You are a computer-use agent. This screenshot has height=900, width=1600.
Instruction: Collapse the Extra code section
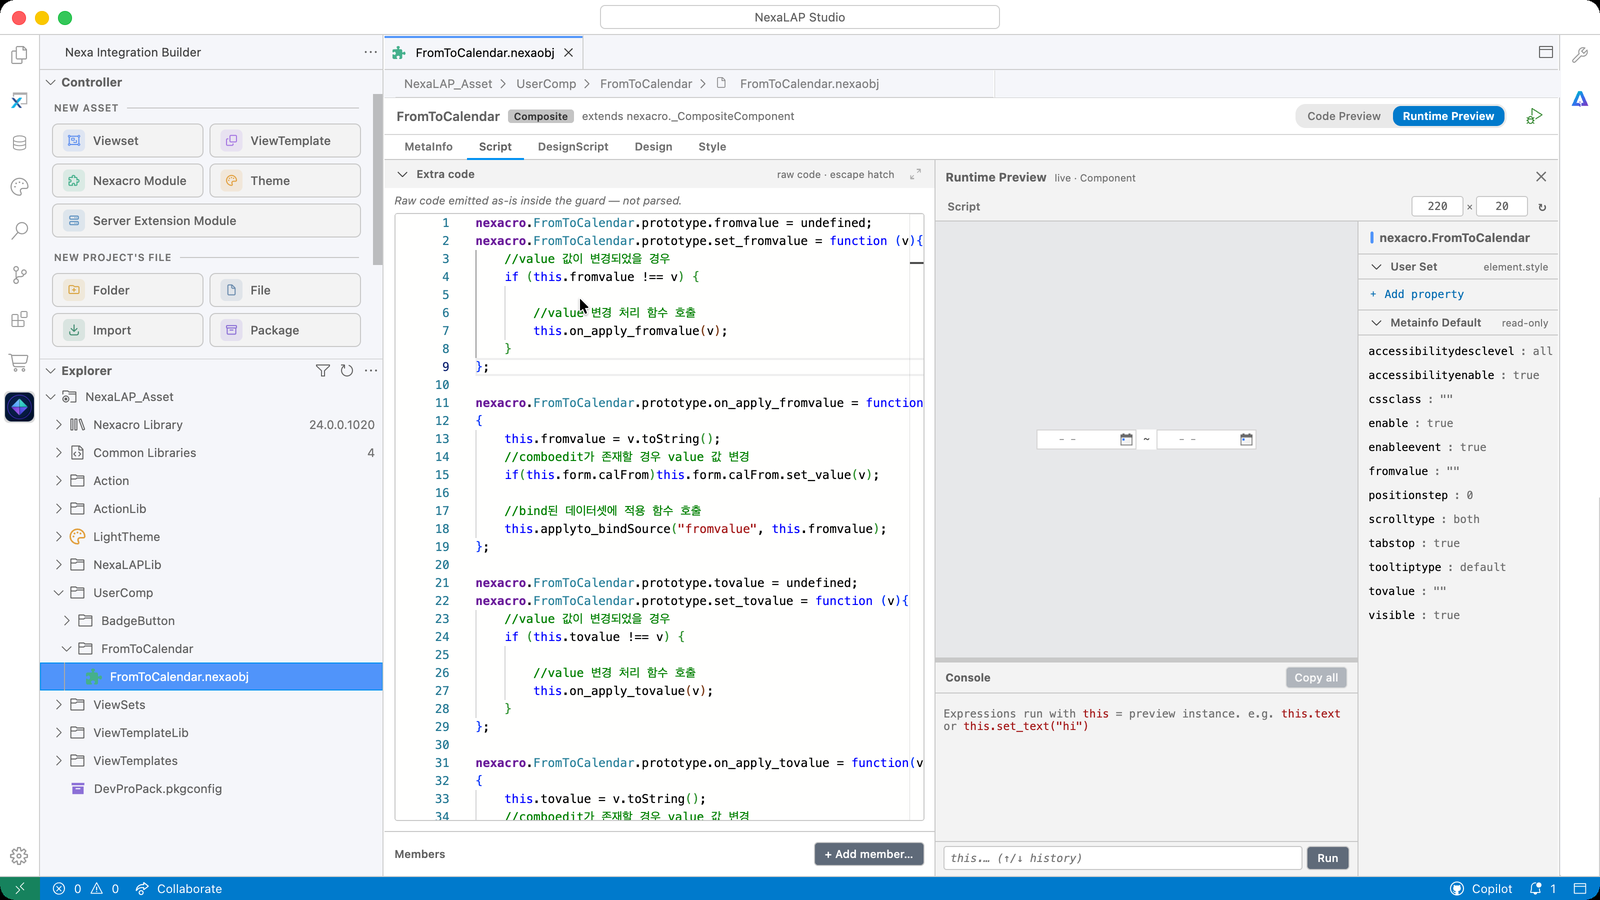coord(402,174)
